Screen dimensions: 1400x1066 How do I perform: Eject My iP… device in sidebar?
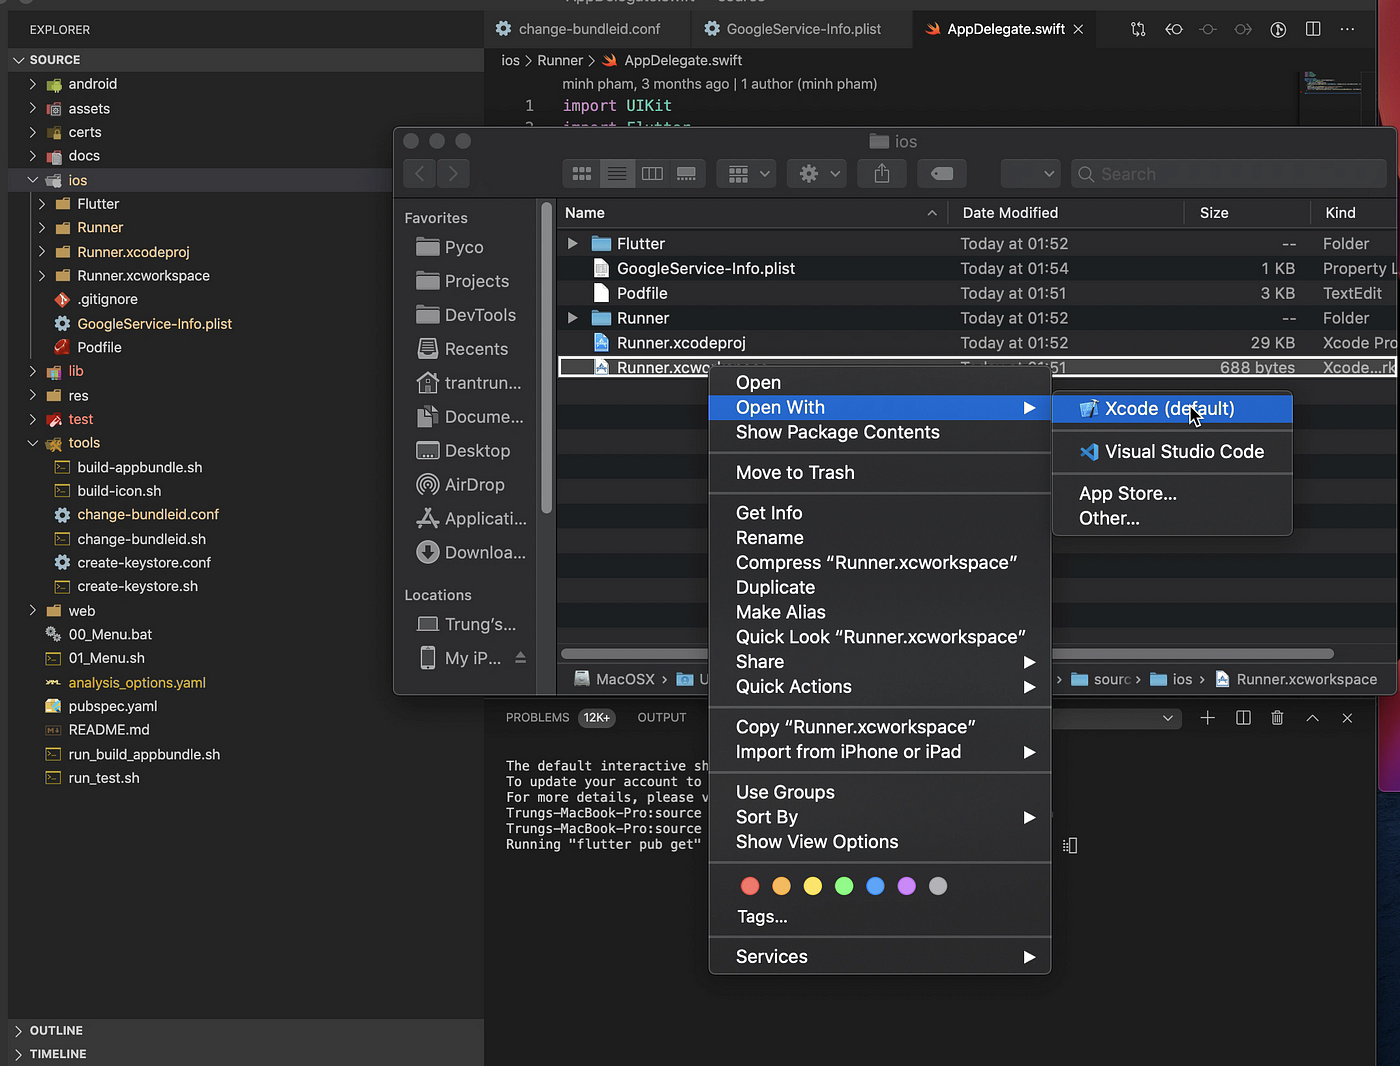520,657
